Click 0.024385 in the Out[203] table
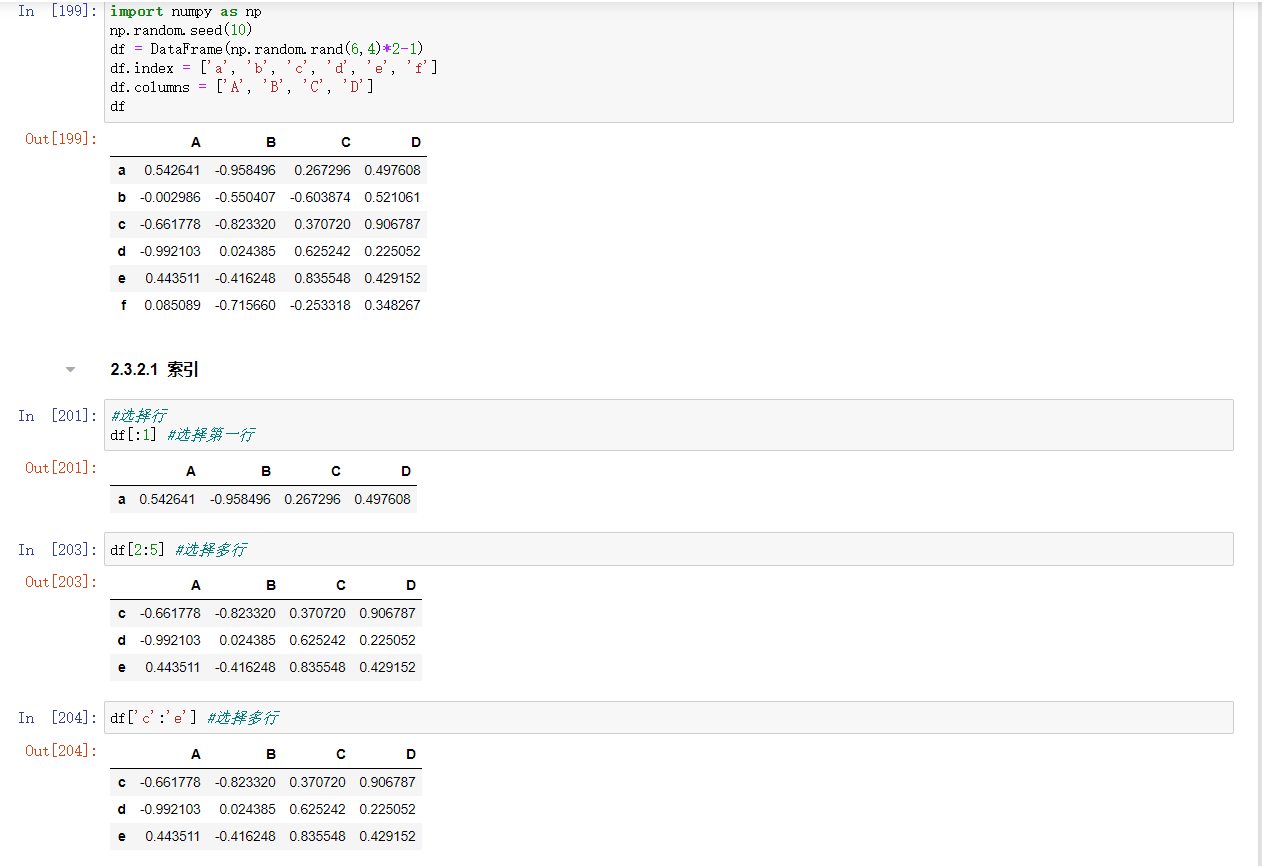Screen dimensions: 1262x866 tap(247, 640)
